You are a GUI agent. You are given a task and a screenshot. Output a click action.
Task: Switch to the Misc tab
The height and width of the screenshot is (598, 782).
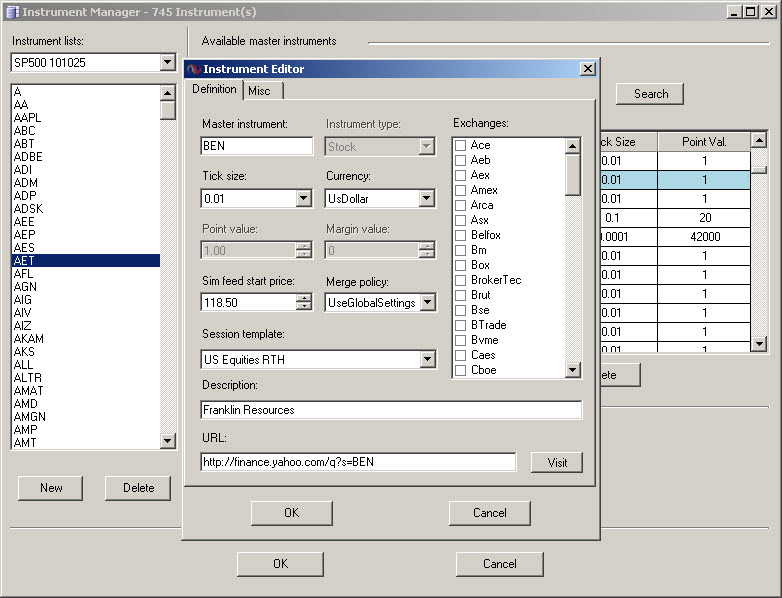tap(259, 91)
